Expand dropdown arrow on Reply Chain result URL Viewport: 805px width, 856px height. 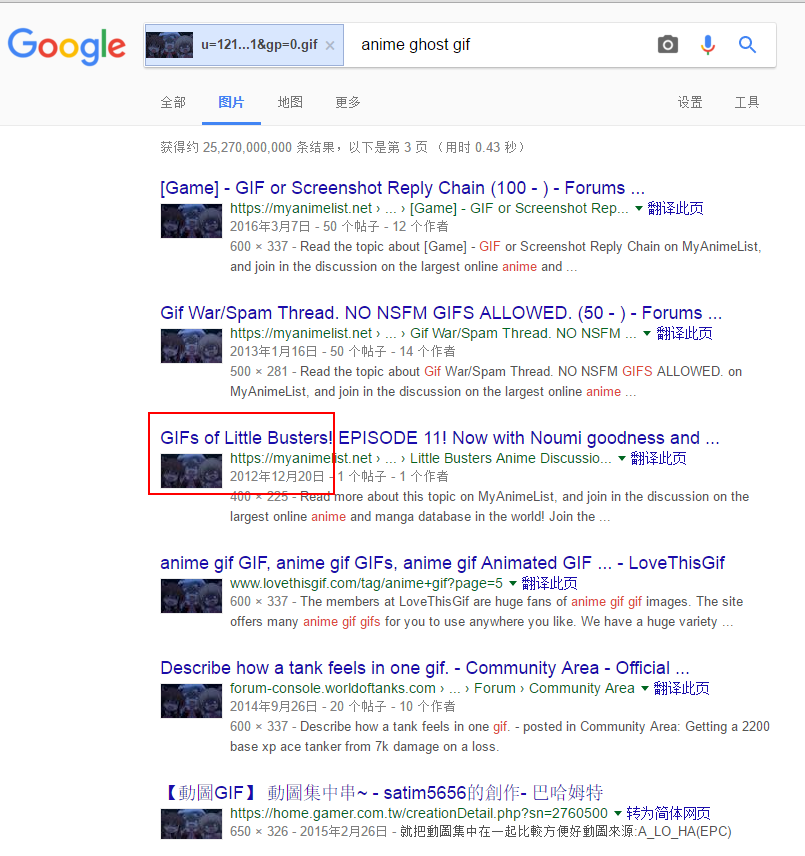(638, 209)
